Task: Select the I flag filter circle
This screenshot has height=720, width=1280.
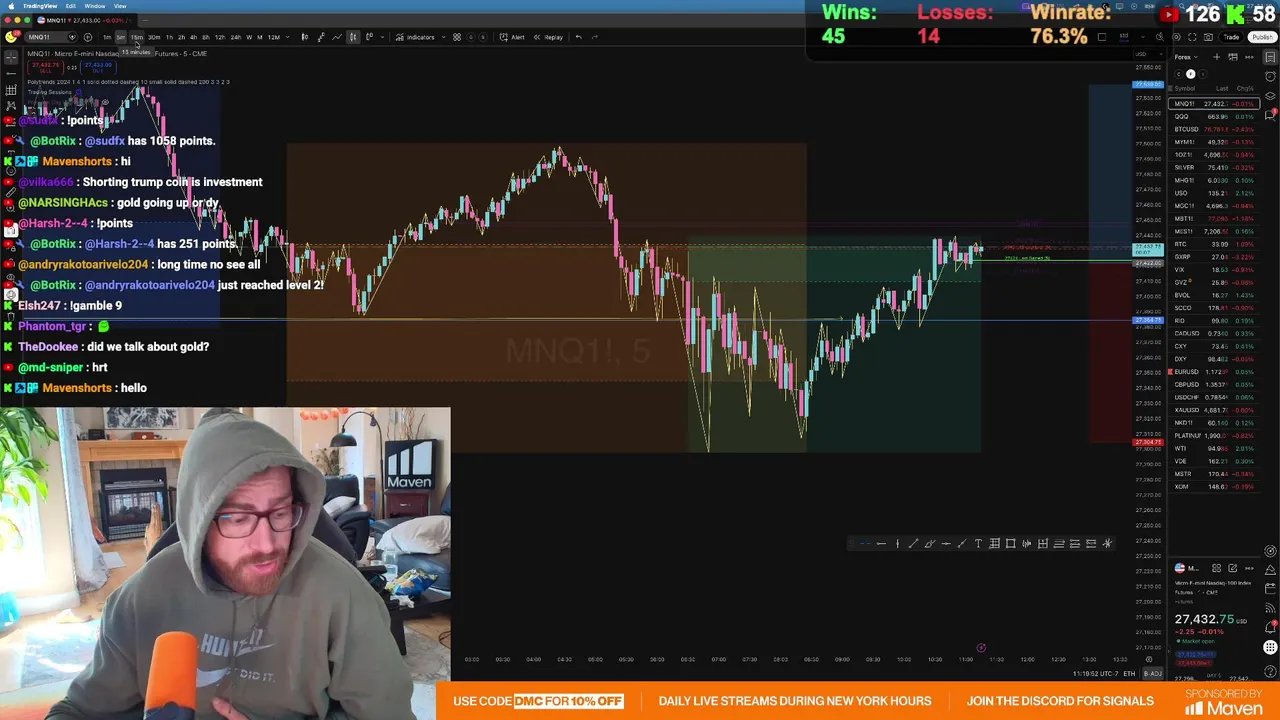Action: tap(1202, 74)
